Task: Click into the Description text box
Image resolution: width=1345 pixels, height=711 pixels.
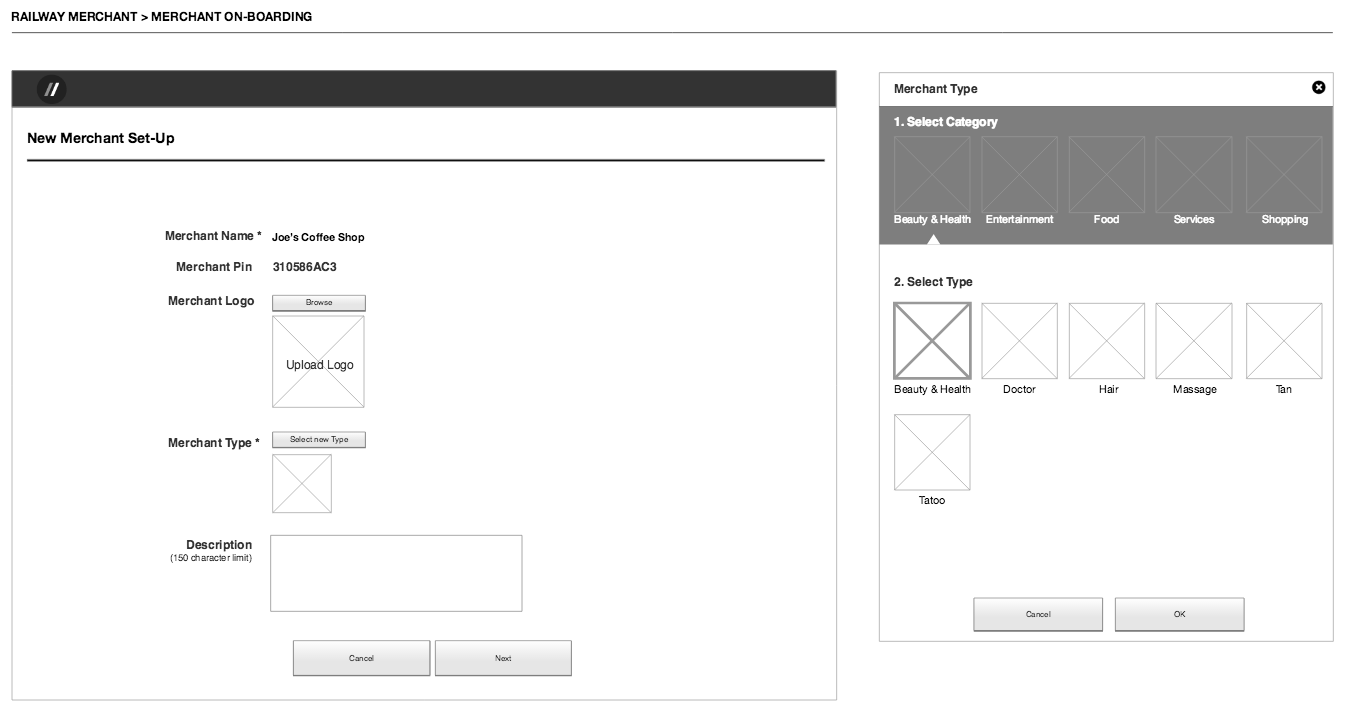Action: point(396,573)
